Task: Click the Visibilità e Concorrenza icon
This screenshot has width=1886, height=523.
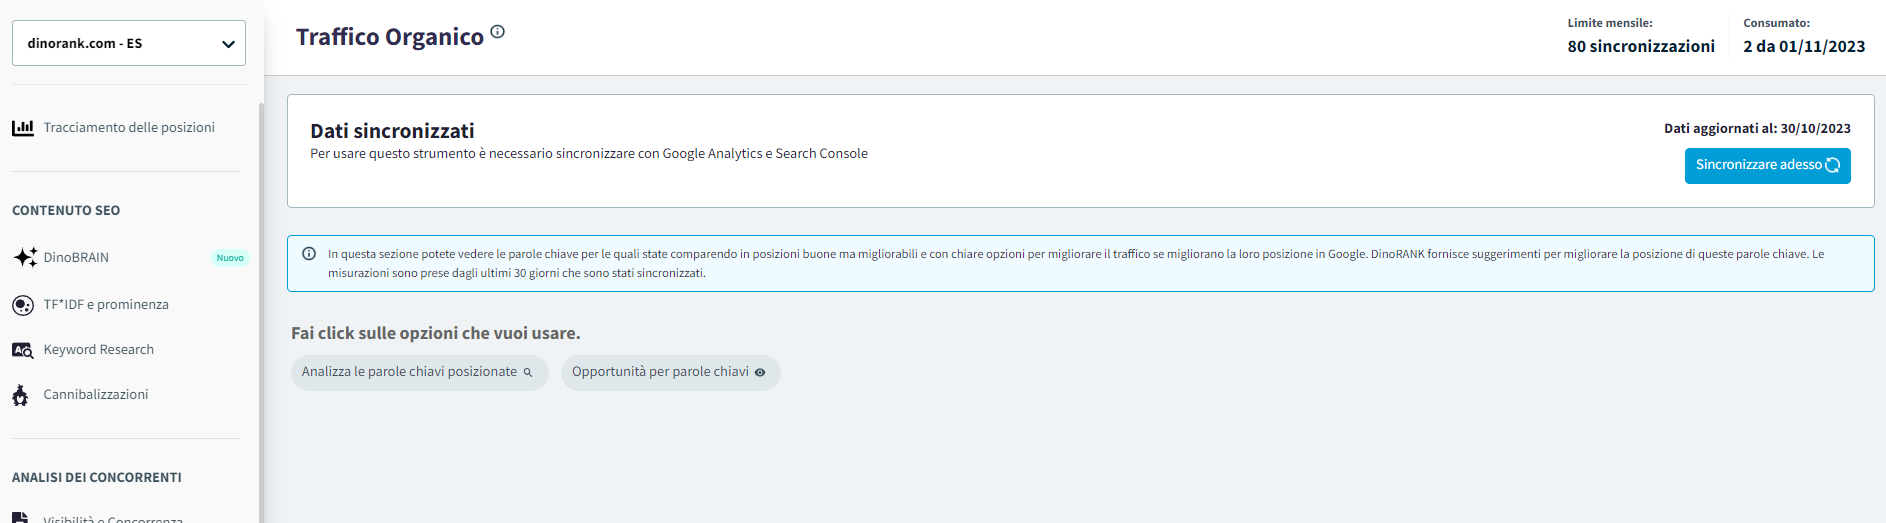Action: pos(21,517)
